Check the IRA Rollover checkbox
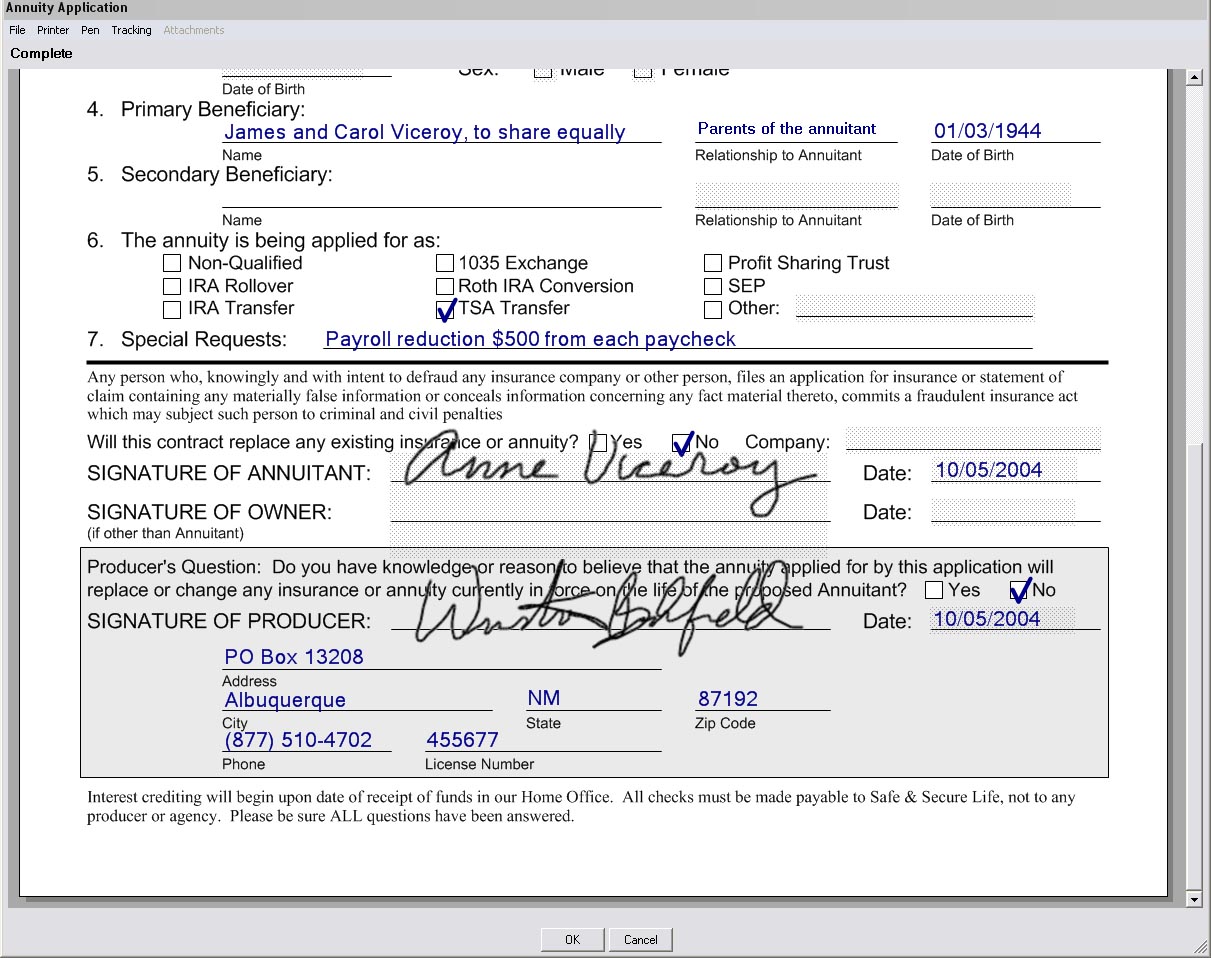The width and height of the screenshot is (1211, 958). (x=172, y=287)
